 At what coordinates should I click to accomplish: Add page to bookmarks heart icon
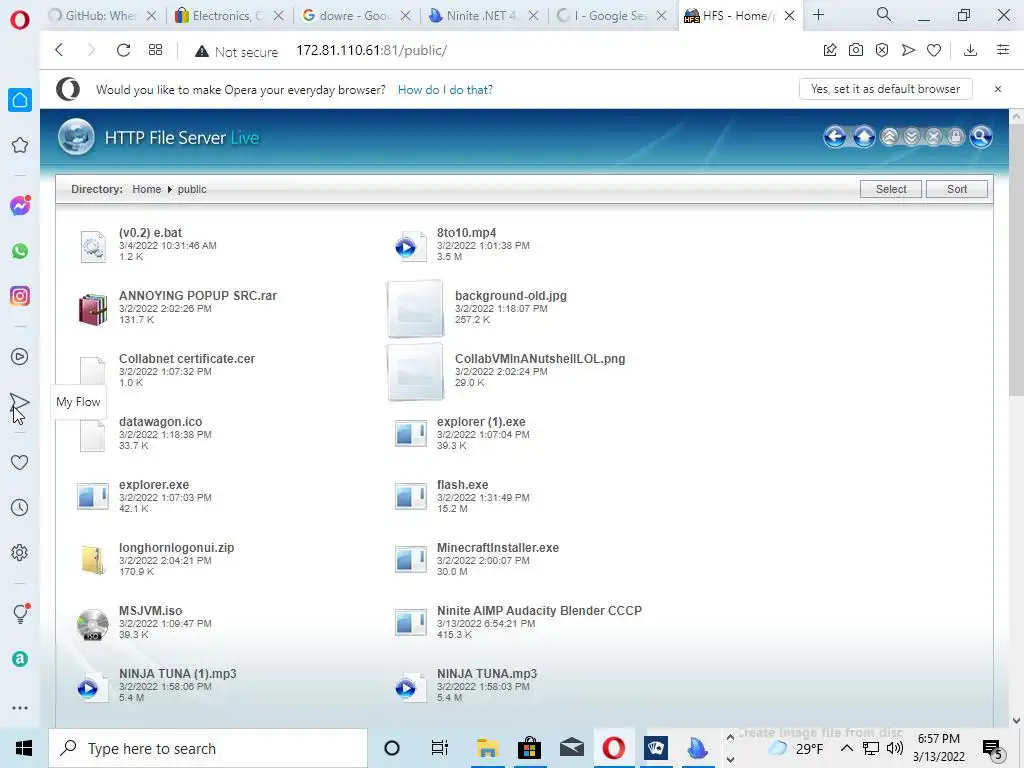point(934,50)
